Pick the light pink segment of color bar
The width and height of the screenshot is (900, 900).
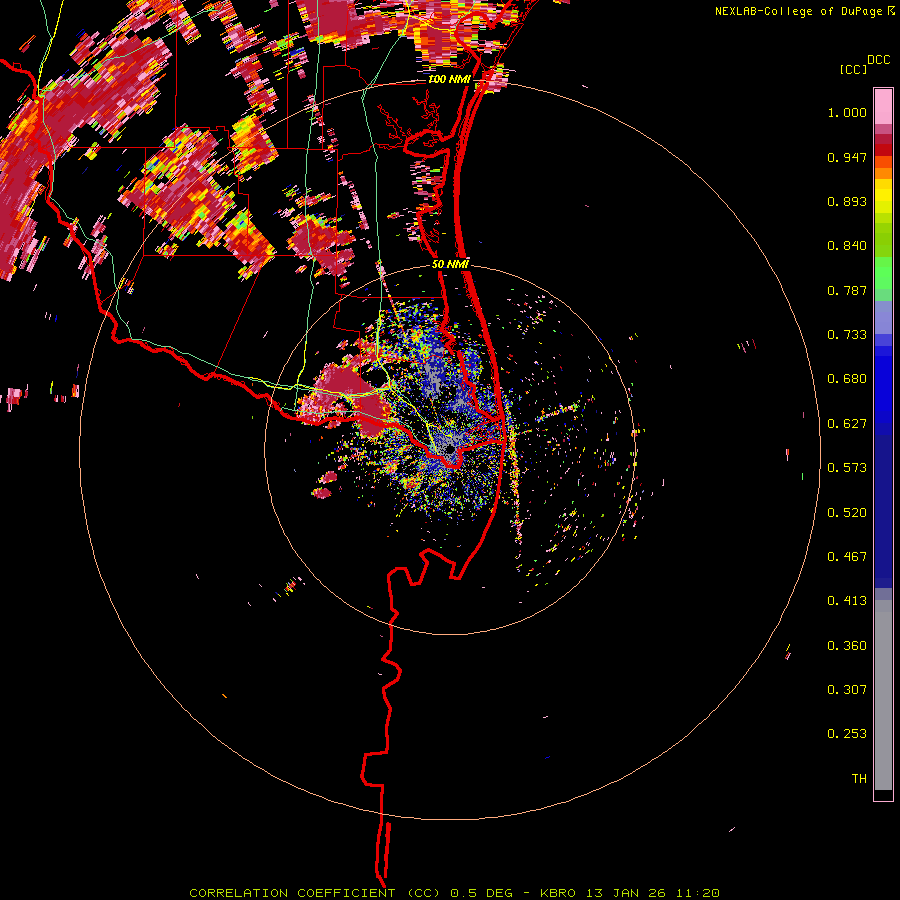pyautogui.click(x=883, y=107)
